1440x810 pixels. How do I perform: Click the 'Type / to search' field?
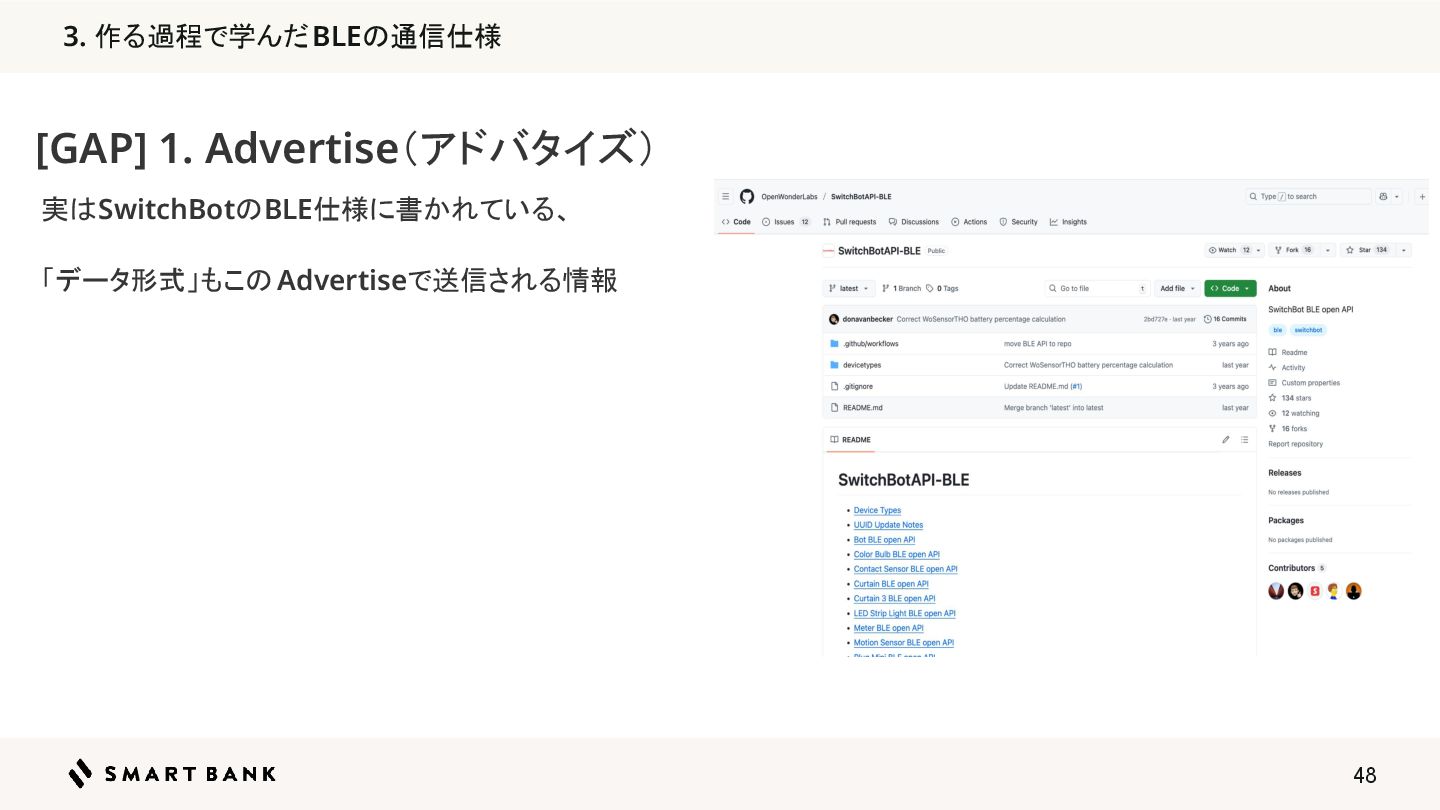pos(1308,197)
